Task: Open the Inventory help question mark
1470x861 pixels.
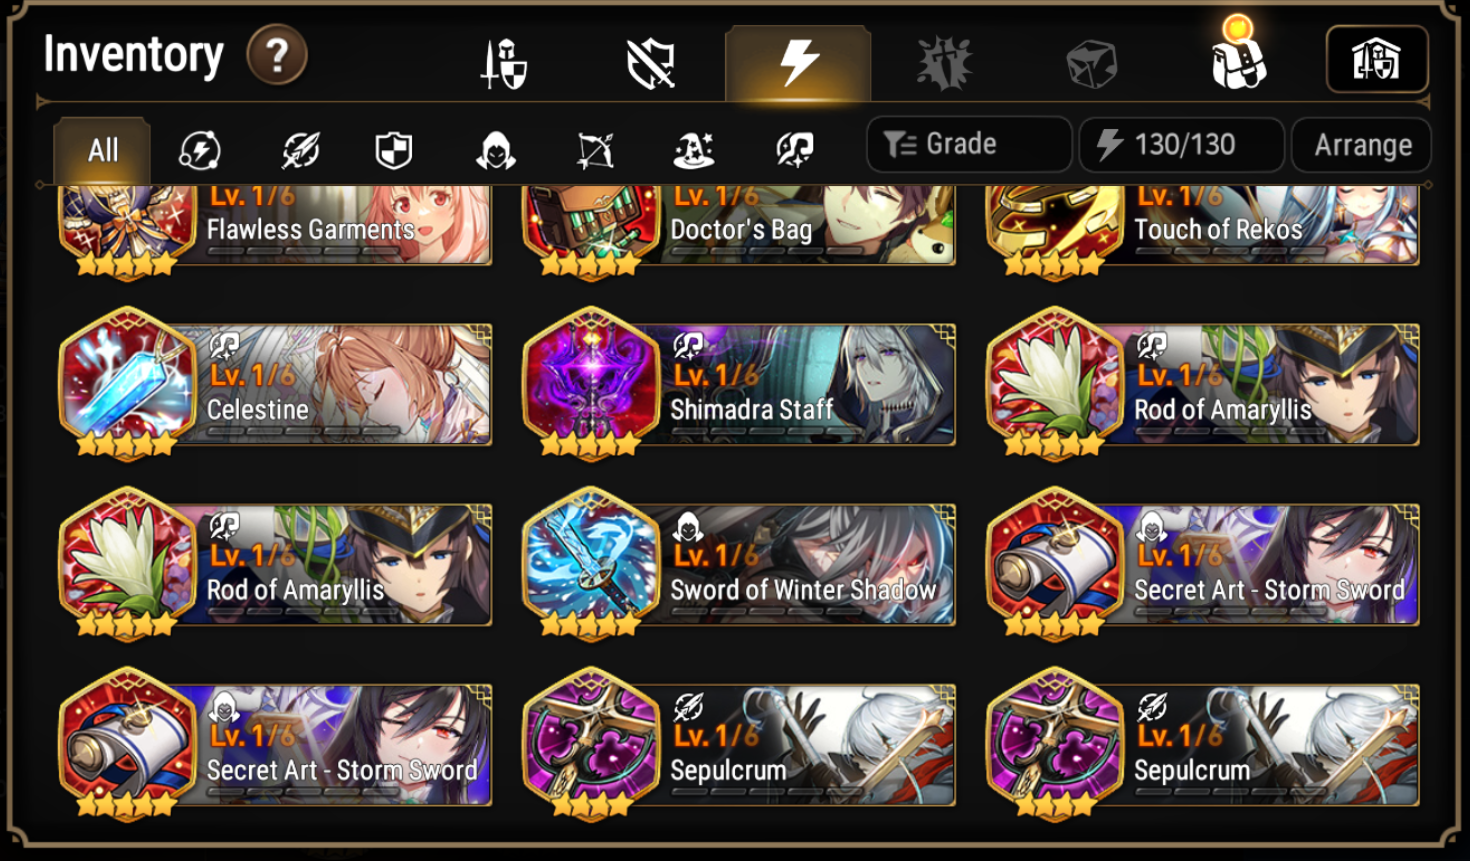Action: (x=277, y=56)
